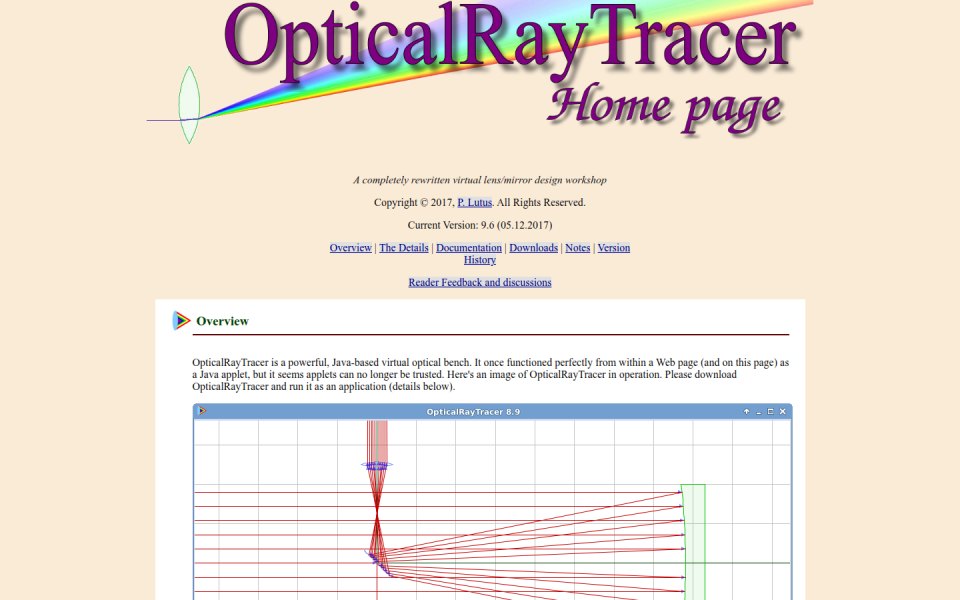Open the Downloads link
This screenshot has height=600, width=960.
[533, 247]
